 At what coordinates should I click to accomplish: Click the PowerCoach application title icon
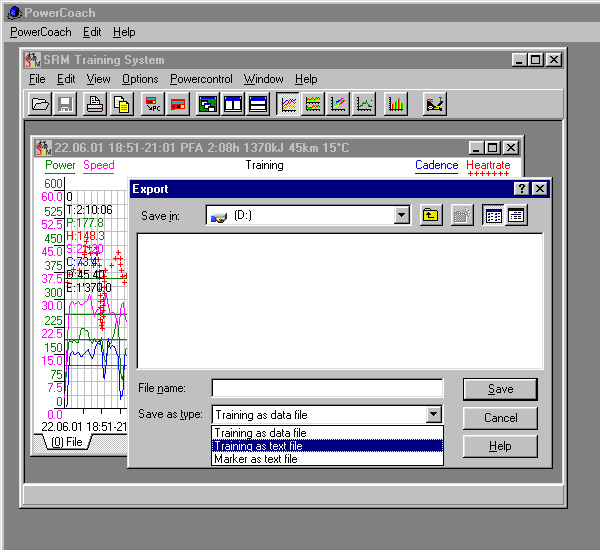(x=15, y=13)
